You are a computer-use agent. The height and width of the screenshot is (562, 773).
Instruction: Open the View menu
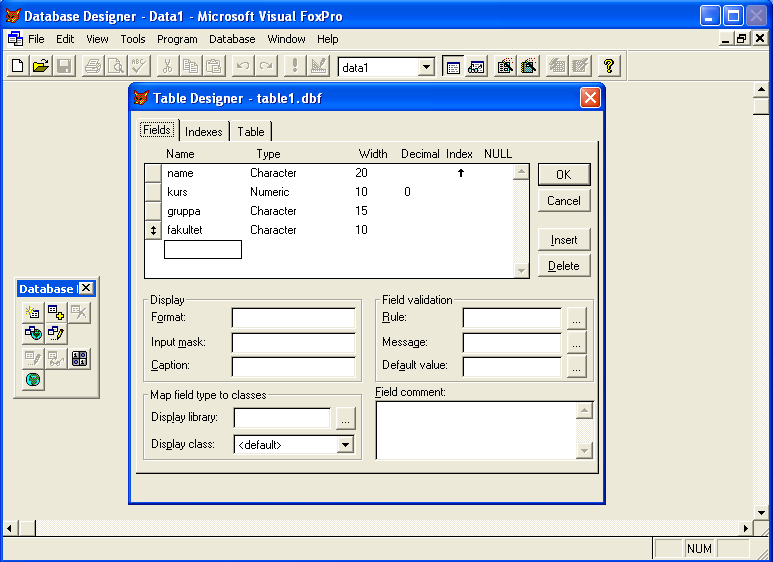pos(97,39)
